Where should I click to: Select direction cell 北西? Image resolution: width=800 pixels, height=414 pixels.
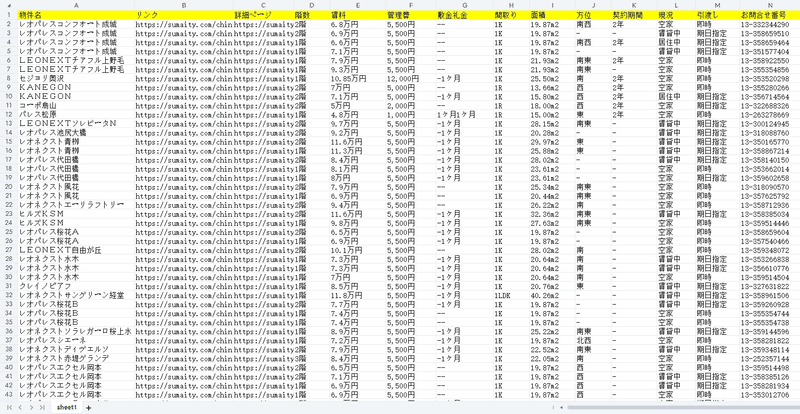593,340
